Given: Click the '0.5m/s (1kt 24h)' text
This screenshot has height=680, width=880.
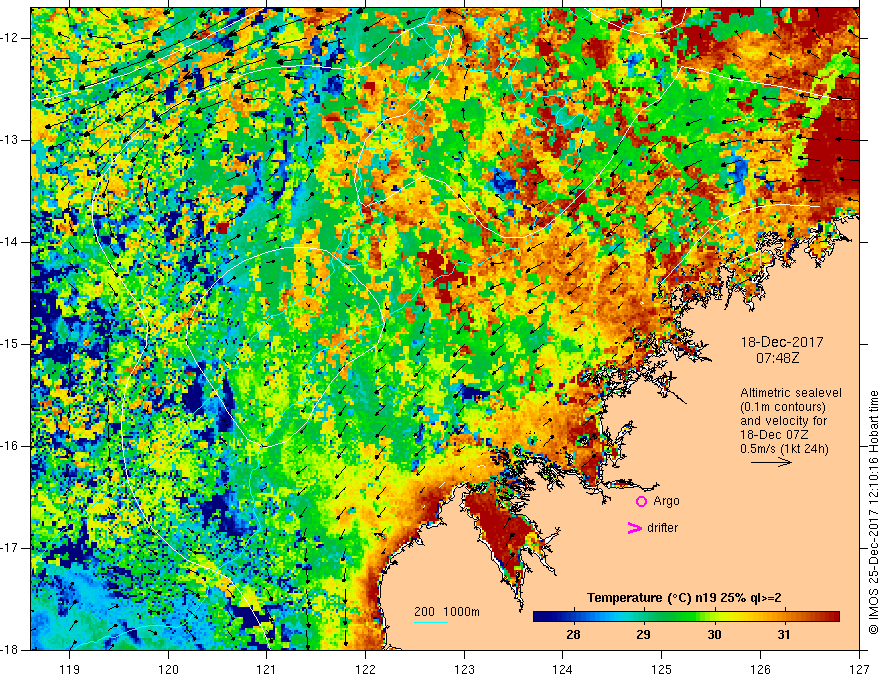Looking at the screenshot, I should [x=784, y=449].
